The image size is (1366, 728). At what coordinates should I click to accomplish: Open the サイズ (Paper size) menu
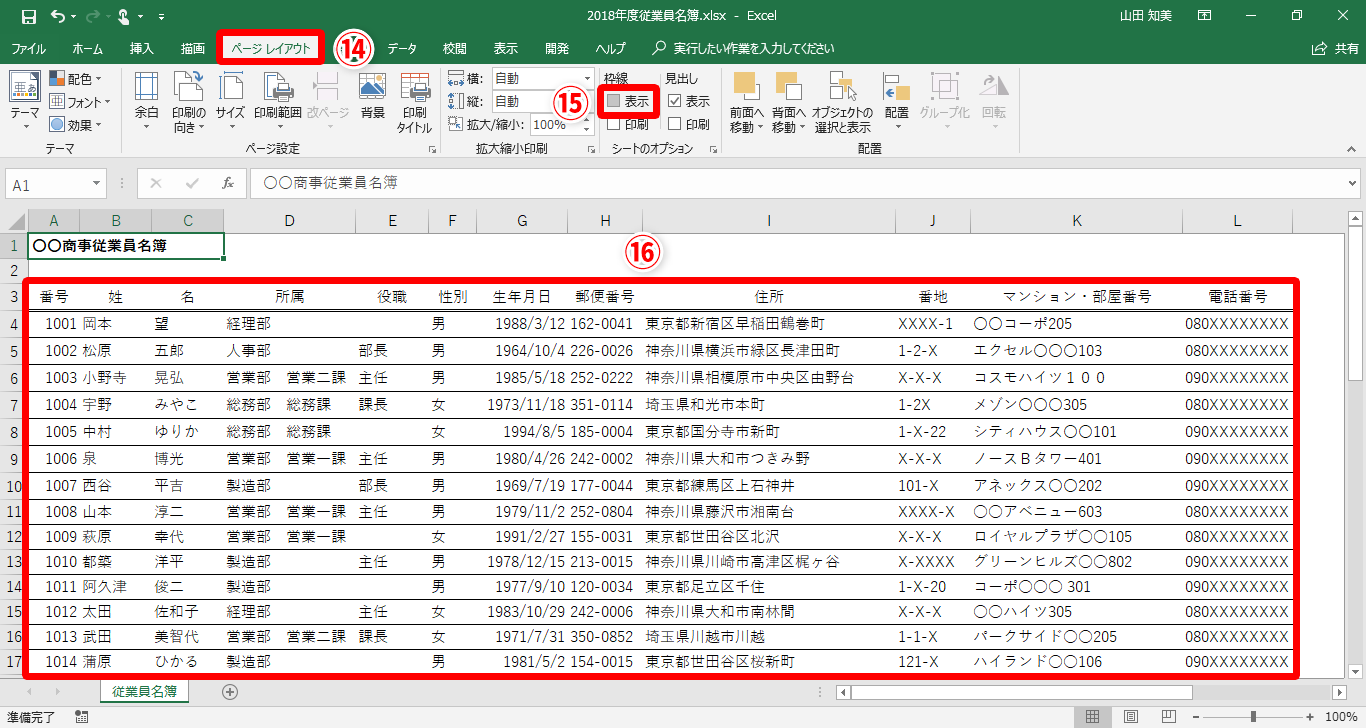pyautogui.click(x=230, y=103)
